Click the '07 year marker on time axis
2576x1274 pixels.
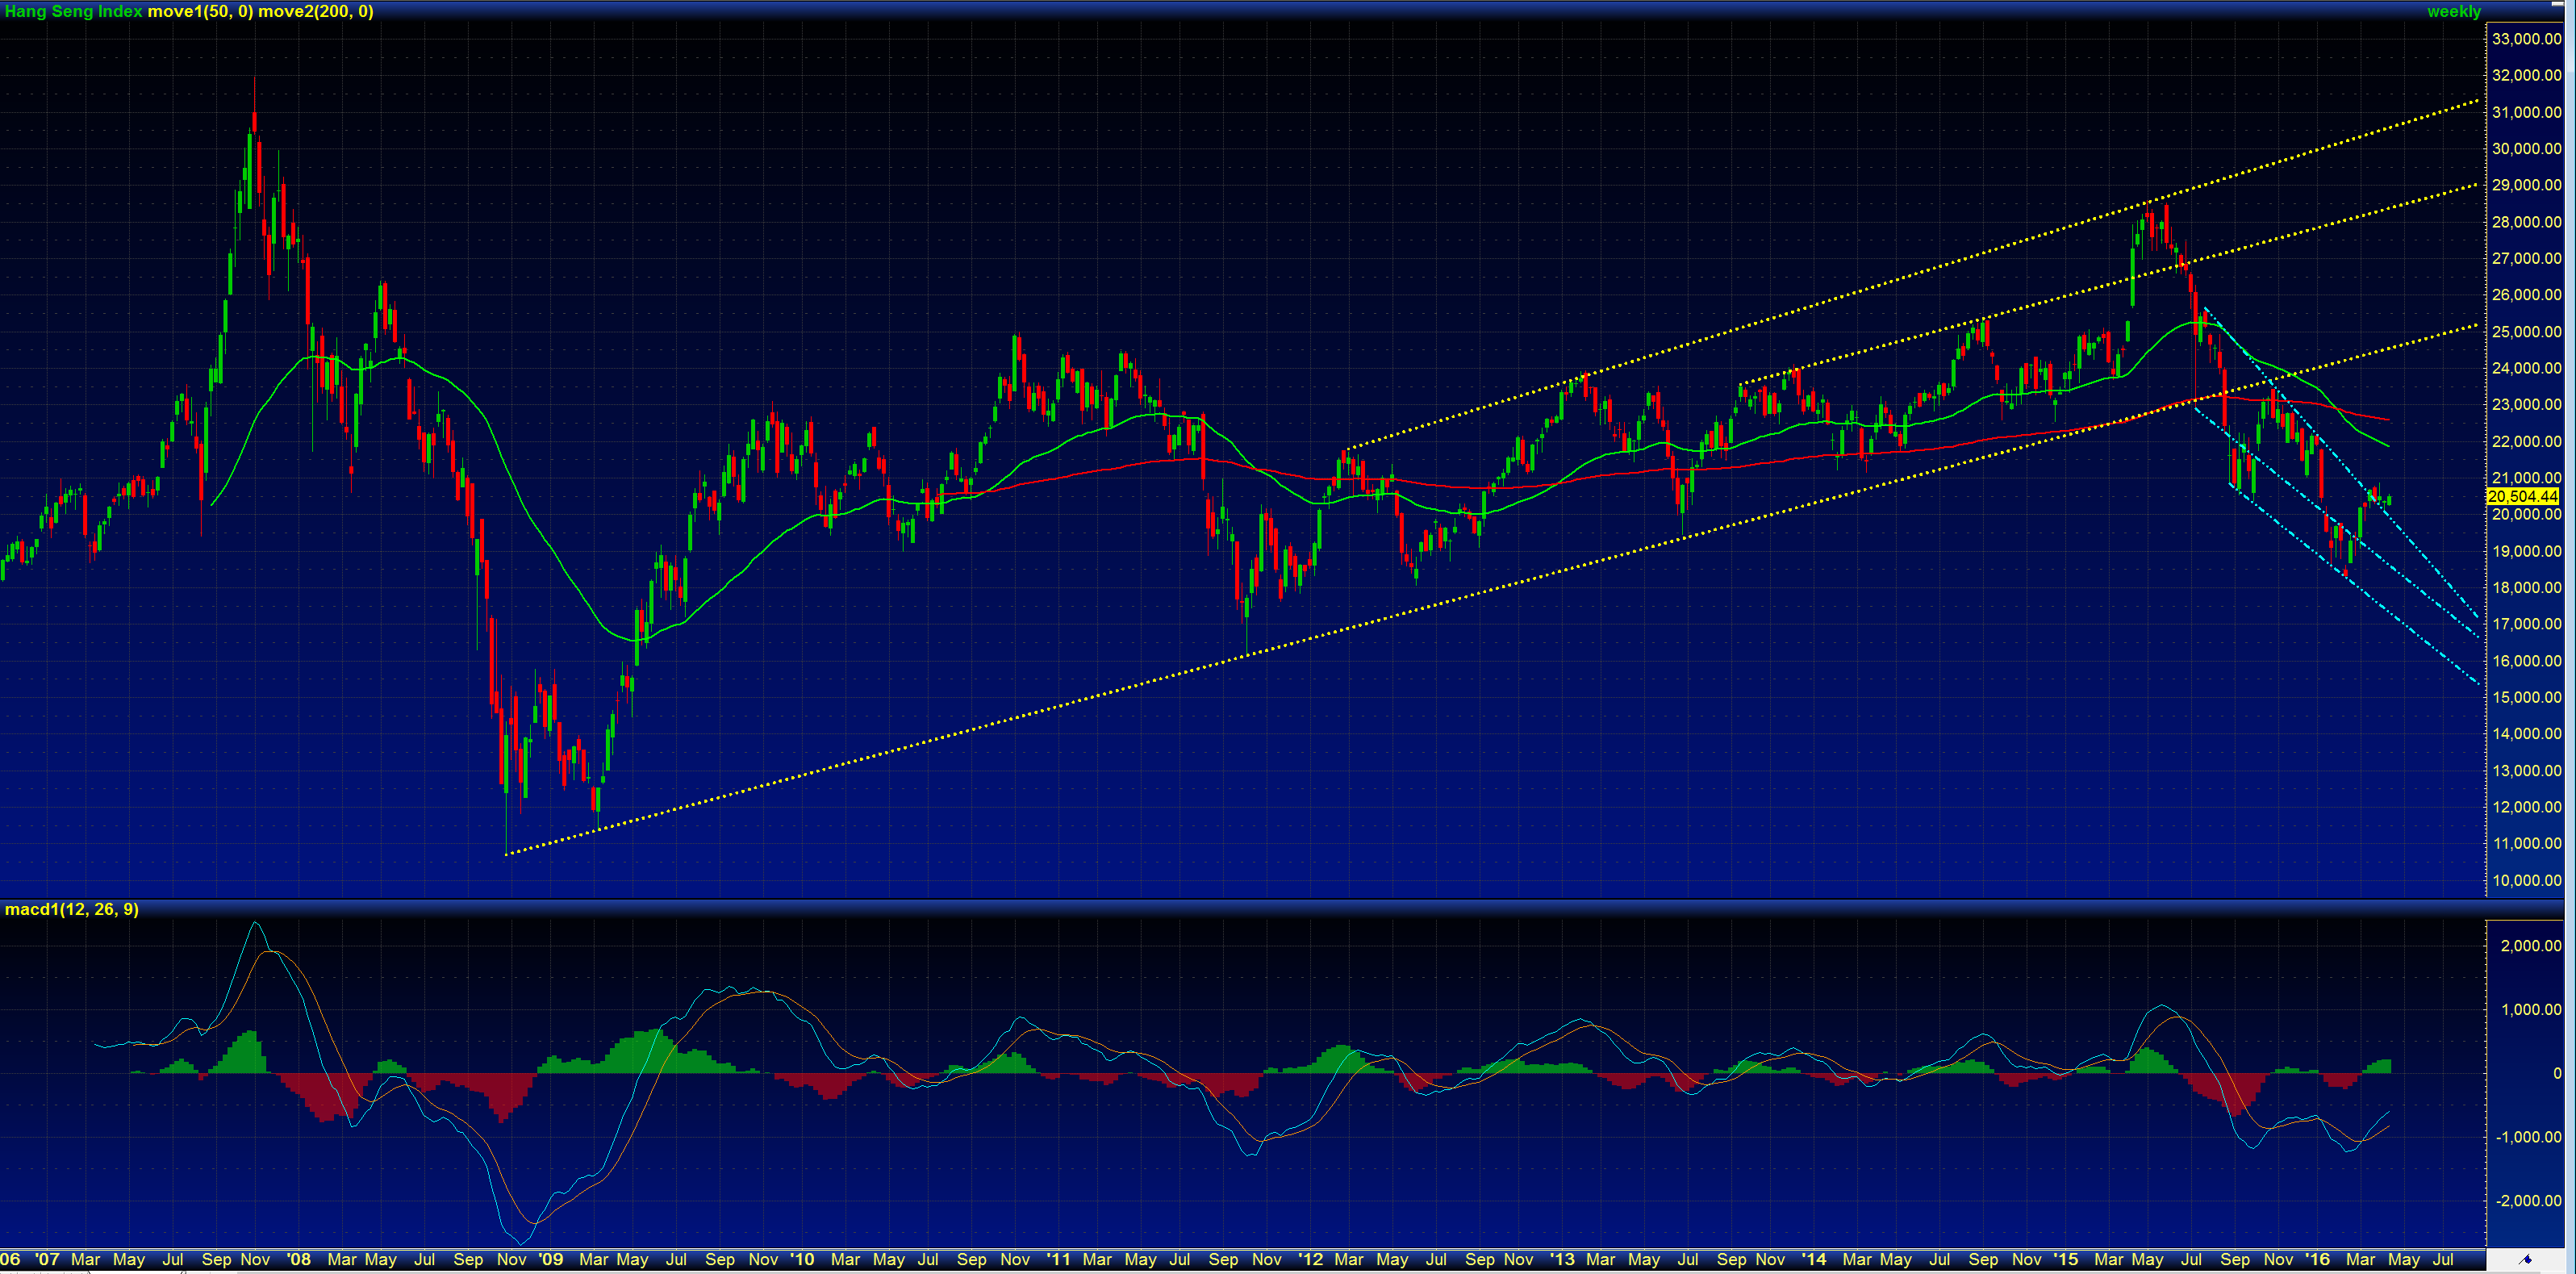point(47,1259)
